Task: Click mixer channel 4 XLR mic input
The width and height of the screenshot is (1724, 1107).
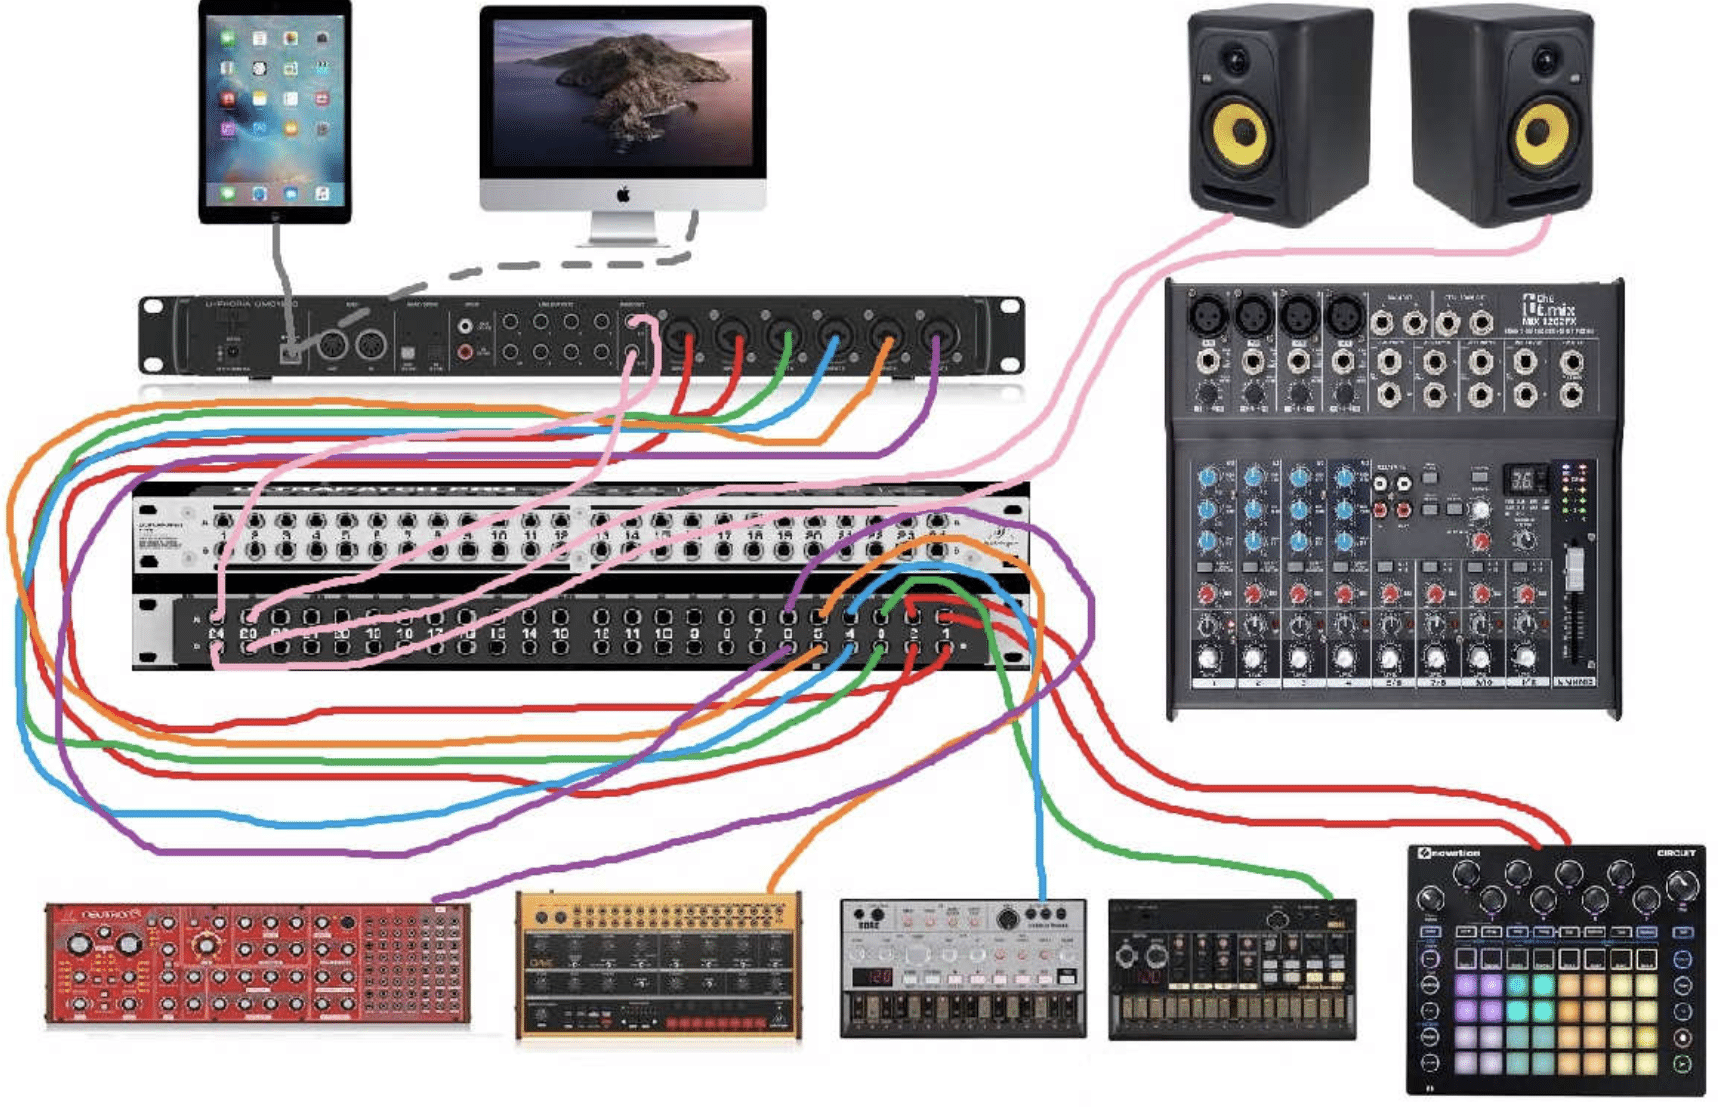Action: point(1344,316)
